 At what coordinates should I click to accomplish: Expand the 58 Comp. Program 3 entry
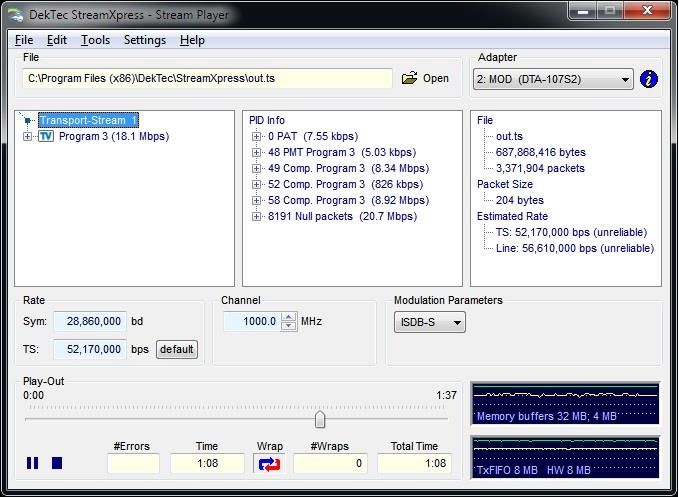[x=256, y=200]
